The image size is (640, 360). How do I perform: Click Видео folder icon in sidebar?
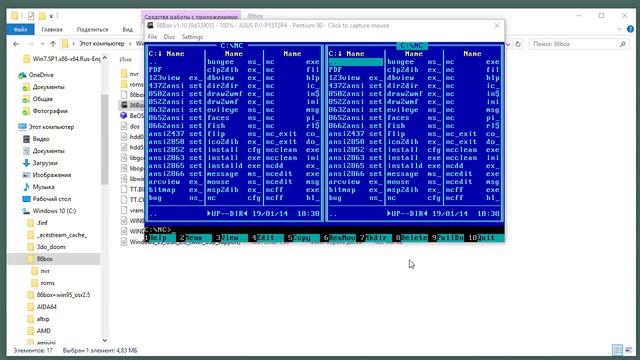(x=26, y=139)
